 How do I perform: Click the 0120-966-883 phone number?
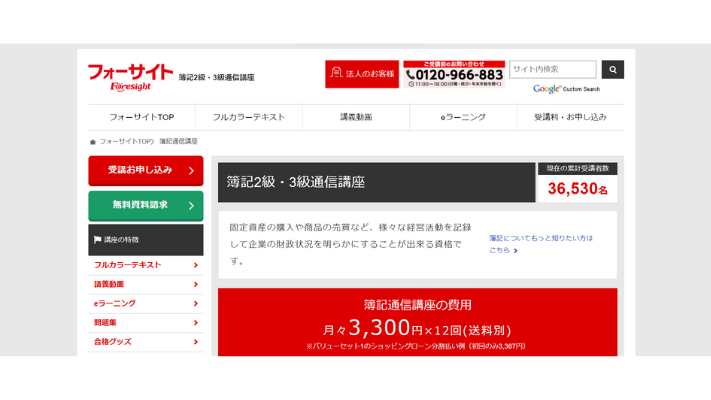459,75
